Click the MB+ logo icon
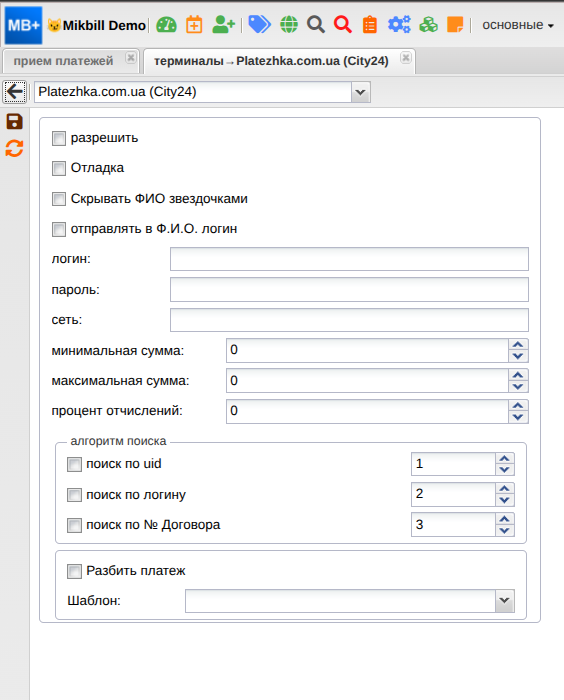The image size is (564, 700). 23,25
